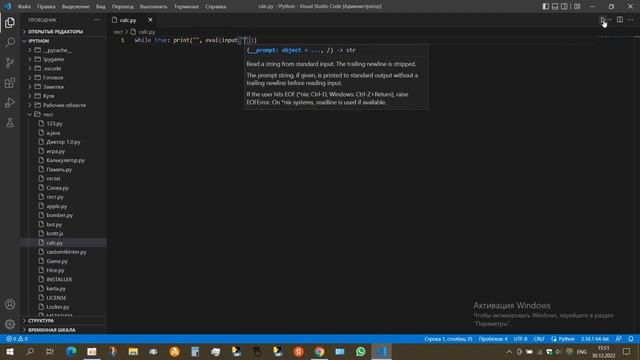The width and height of the screenshot is (640, 360).
Task: Toggle the primary side bar layout button
Action: click(x=546, y=7)
